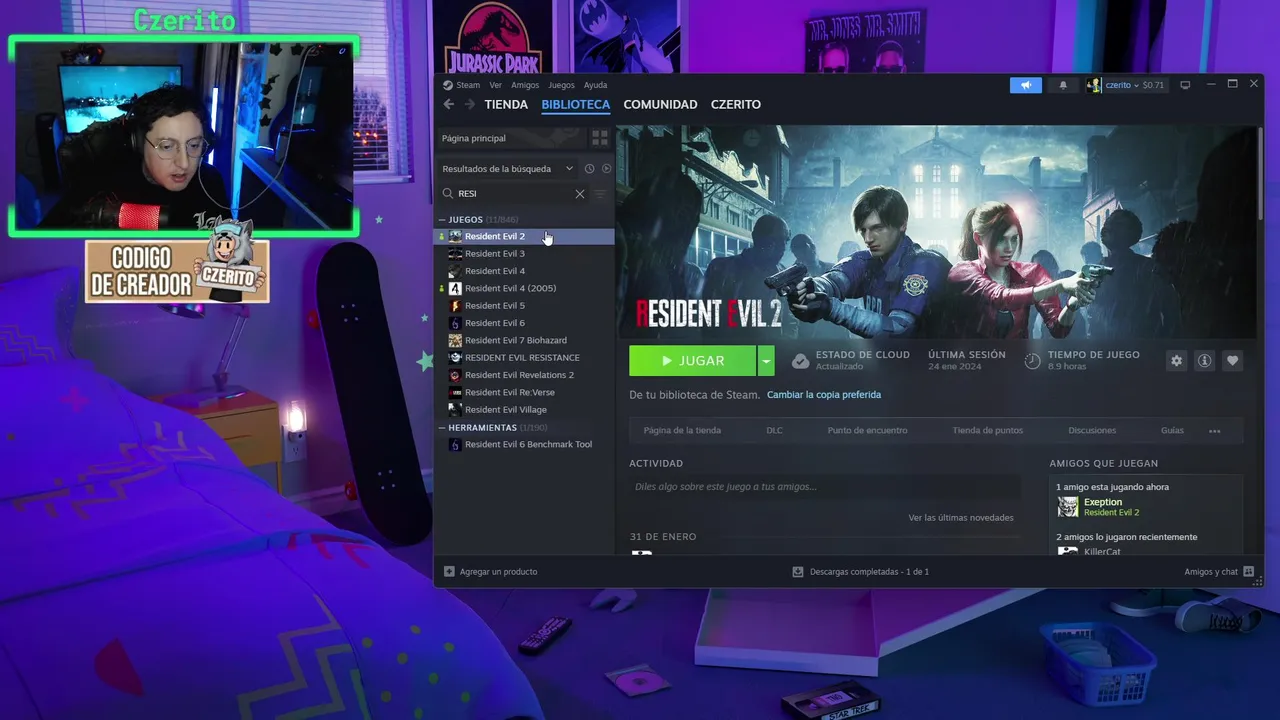Click the plus icon to add product
Image resolution: width=1280 pixels, height=720 pixels.
click(x=449, y=572)
